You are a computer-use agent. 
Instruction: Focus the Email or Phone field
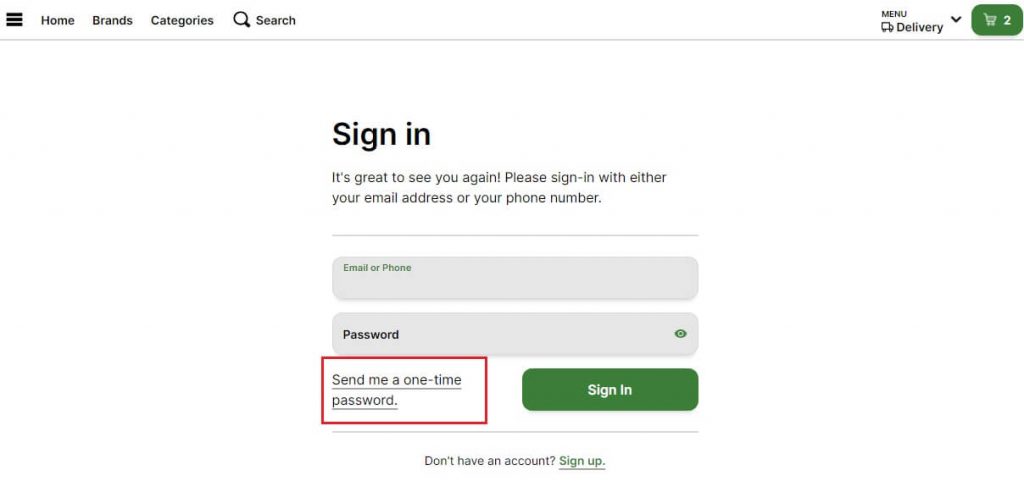click(x=515, y=277)
